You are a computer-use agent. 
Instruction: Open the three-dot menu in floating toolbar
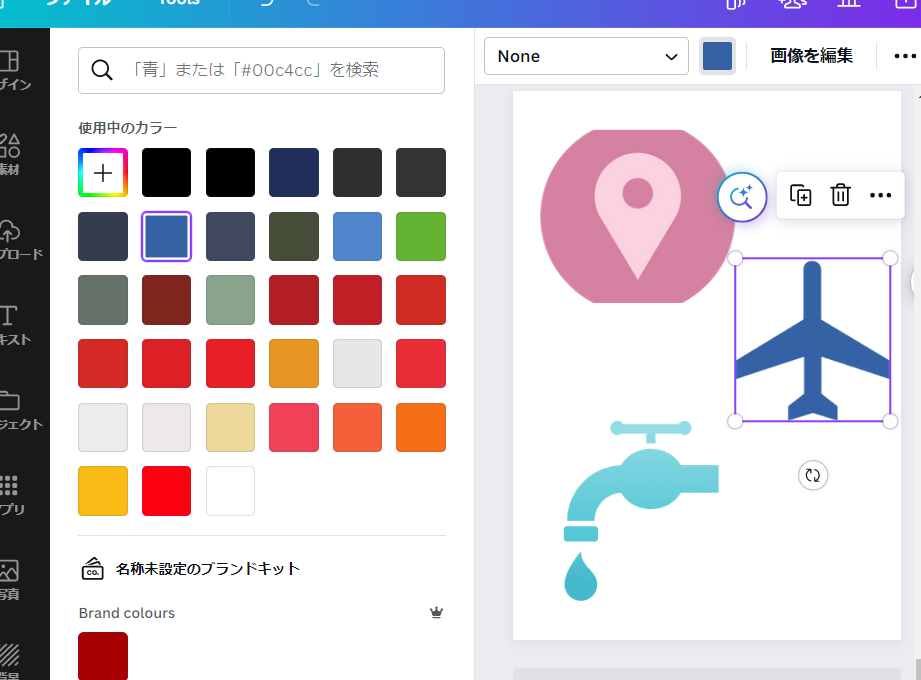[x=880, y=195]
